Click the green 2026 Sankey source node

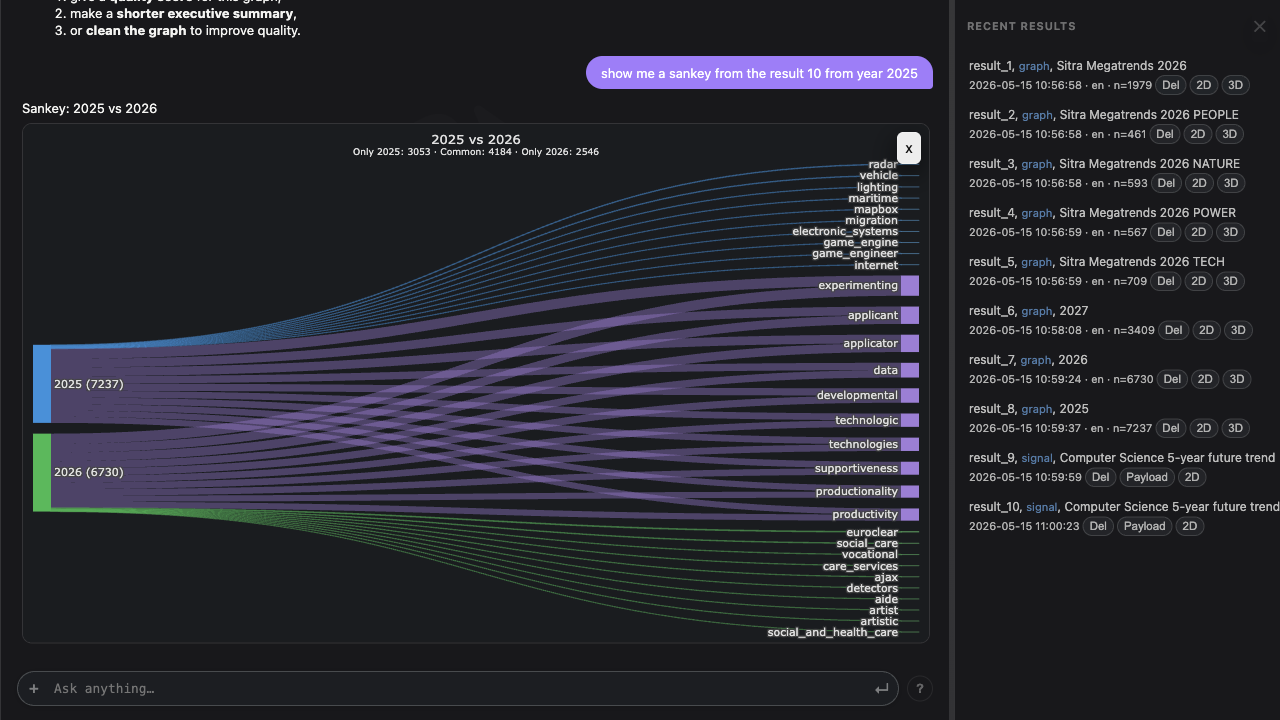tap(42, 472)
